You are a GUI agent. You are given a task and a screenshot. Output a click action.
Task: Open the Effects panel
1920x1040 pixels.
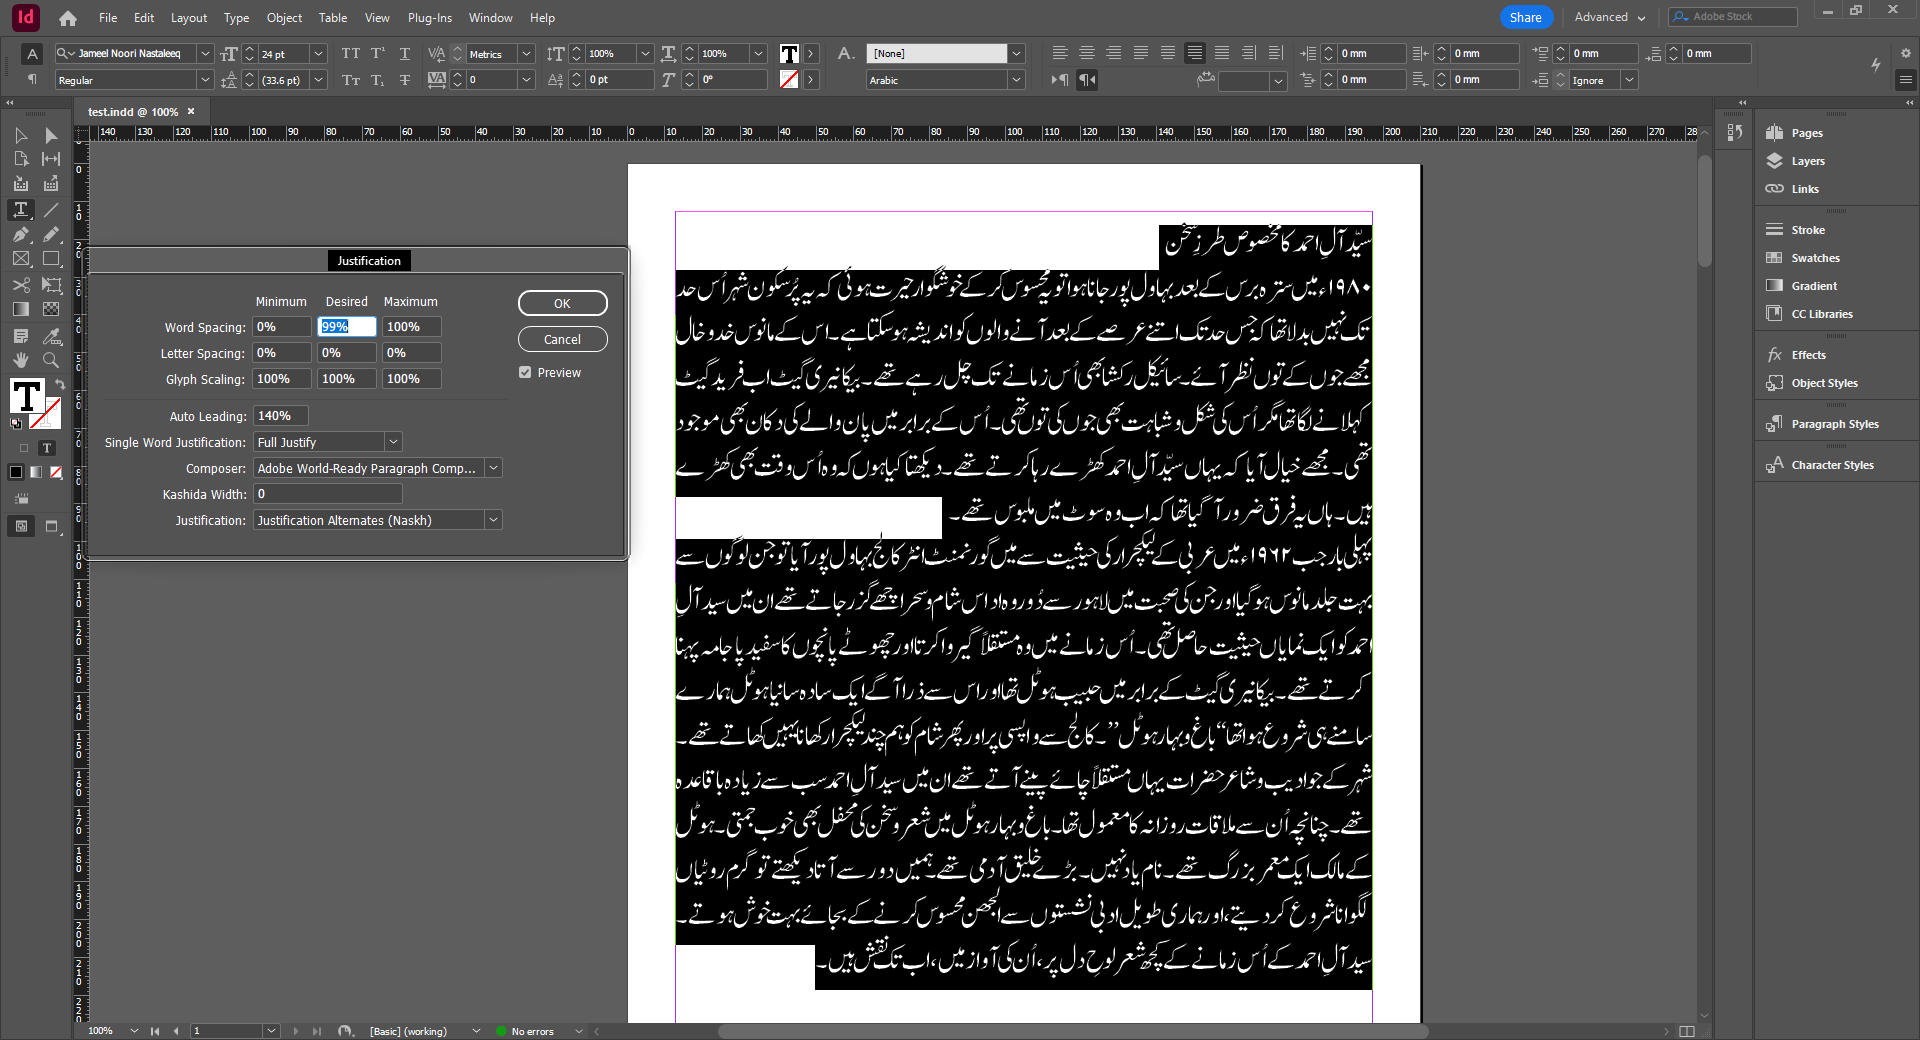click(1806, 354)
